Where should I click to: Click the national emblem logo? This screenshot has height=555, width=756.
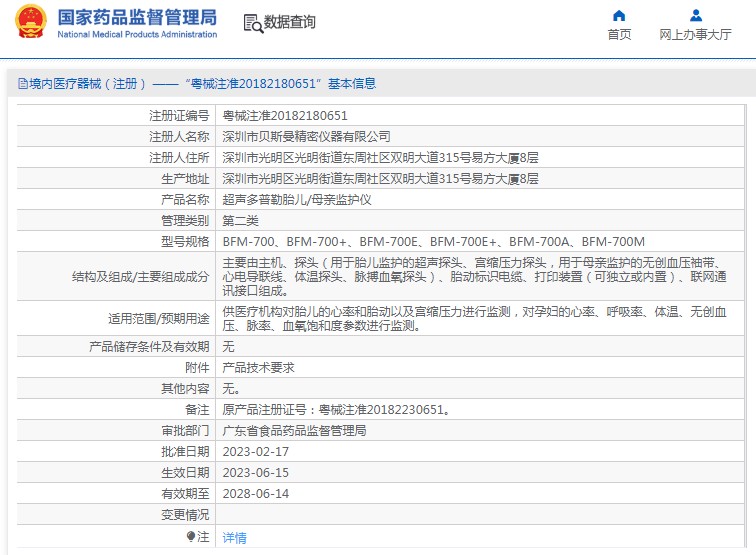coord(31,22)
